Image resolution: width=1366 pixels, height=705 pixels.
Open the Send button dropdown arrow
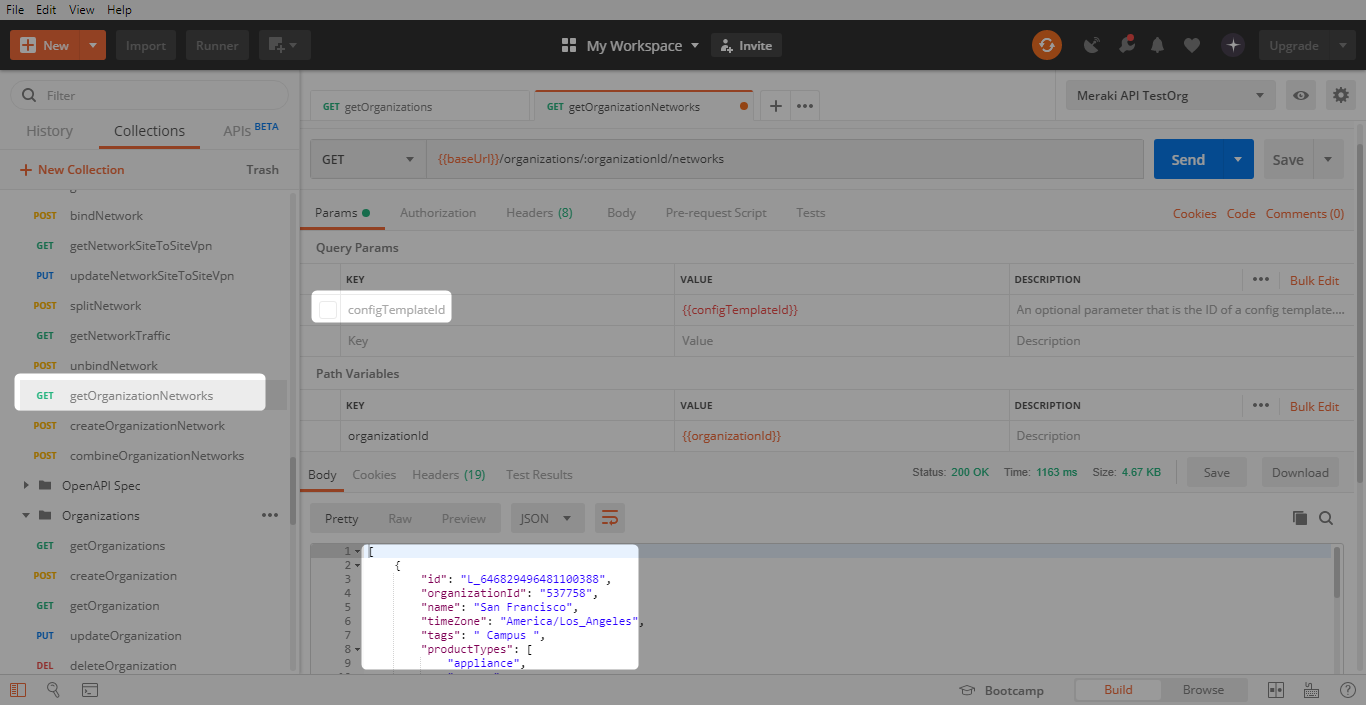pos(1238,159)
